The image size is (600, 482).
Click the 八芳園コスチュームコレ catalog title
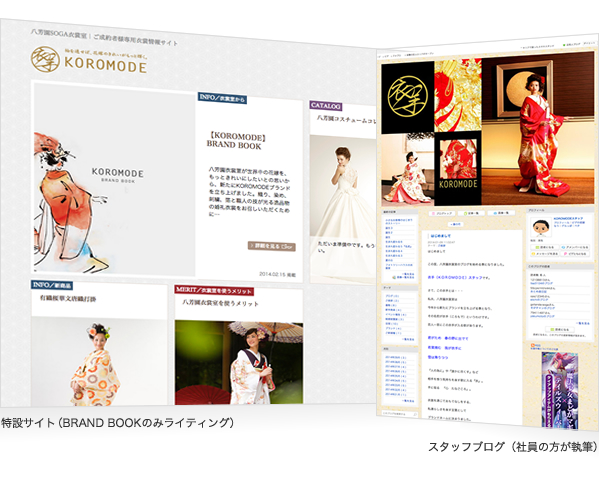click(346, 119)
